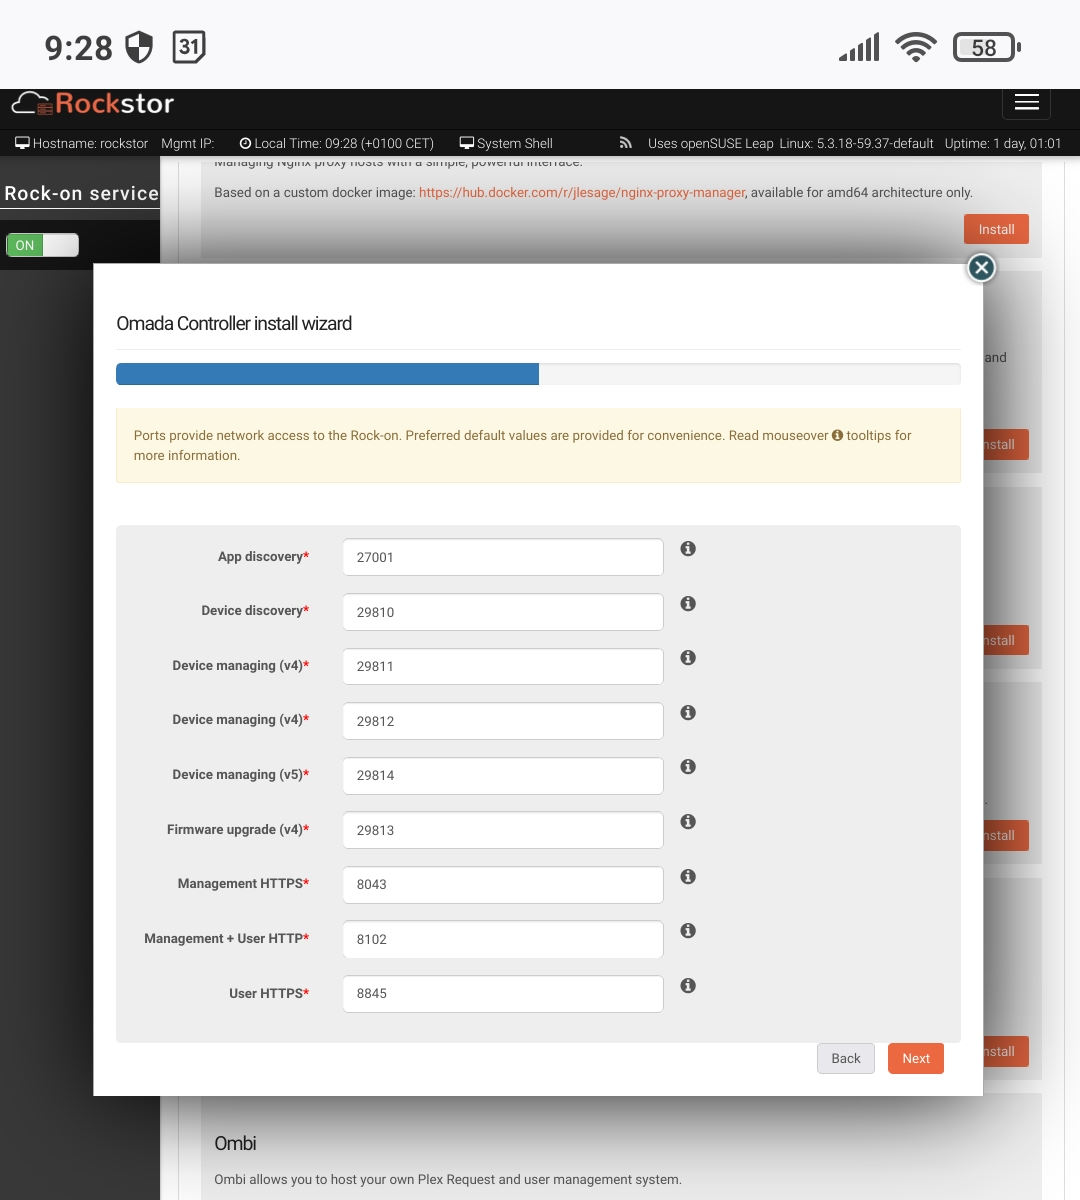The image size is (1080, 1200).
Task: Click the "Rock-on service" heading
Action: click(81, 193)
